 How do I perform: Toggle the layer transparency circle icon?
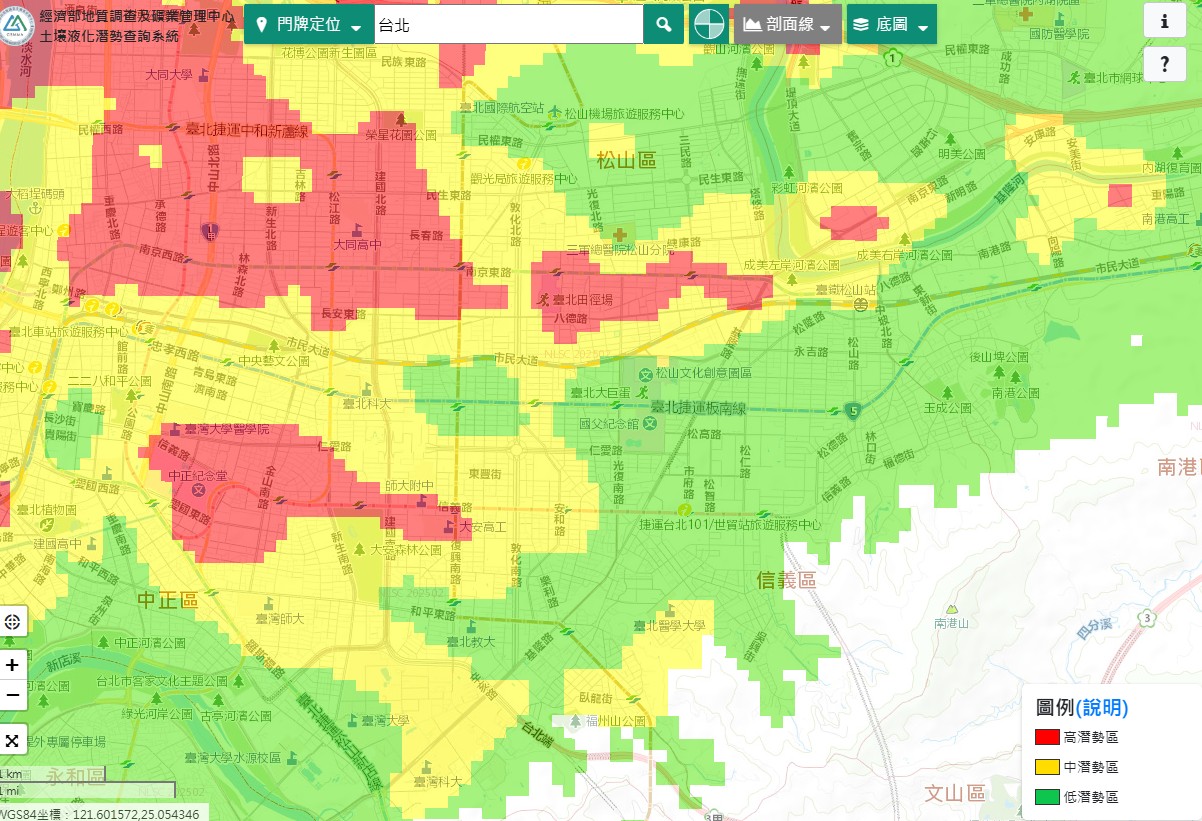pos(709,25)
